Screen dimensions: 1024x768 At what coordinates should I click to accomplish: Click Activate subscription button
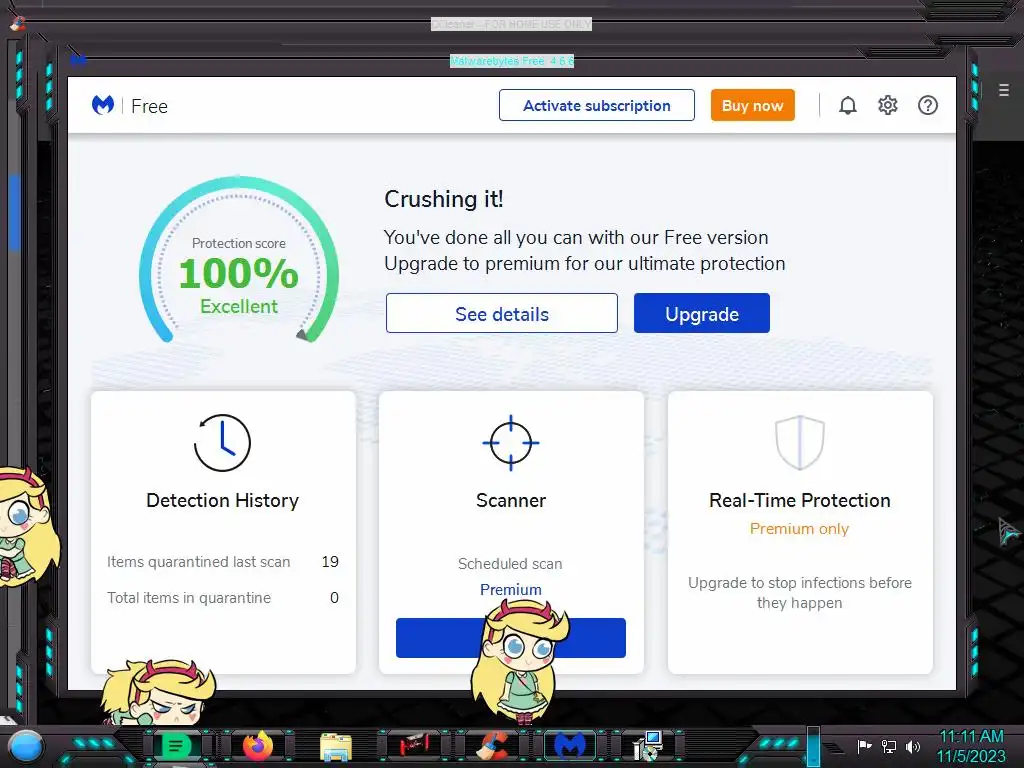coord(596,105)
